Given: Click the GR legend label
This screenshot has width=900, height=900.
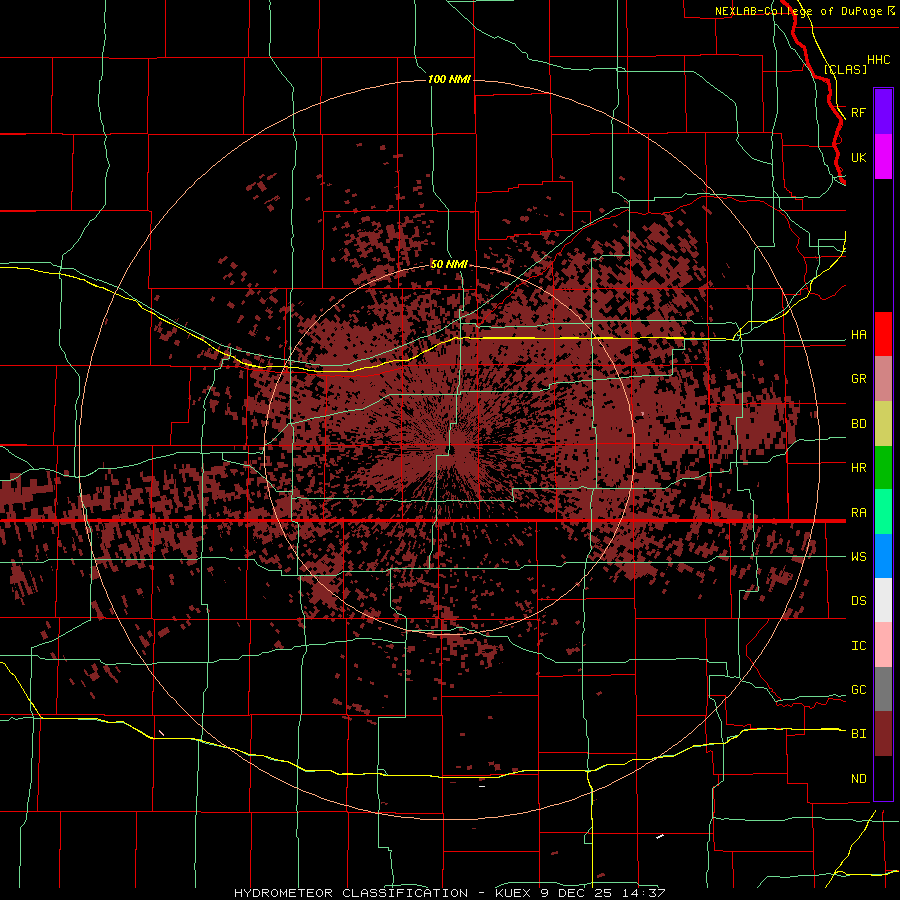Looking at the screenshot, I should click(x=858, y=379).
